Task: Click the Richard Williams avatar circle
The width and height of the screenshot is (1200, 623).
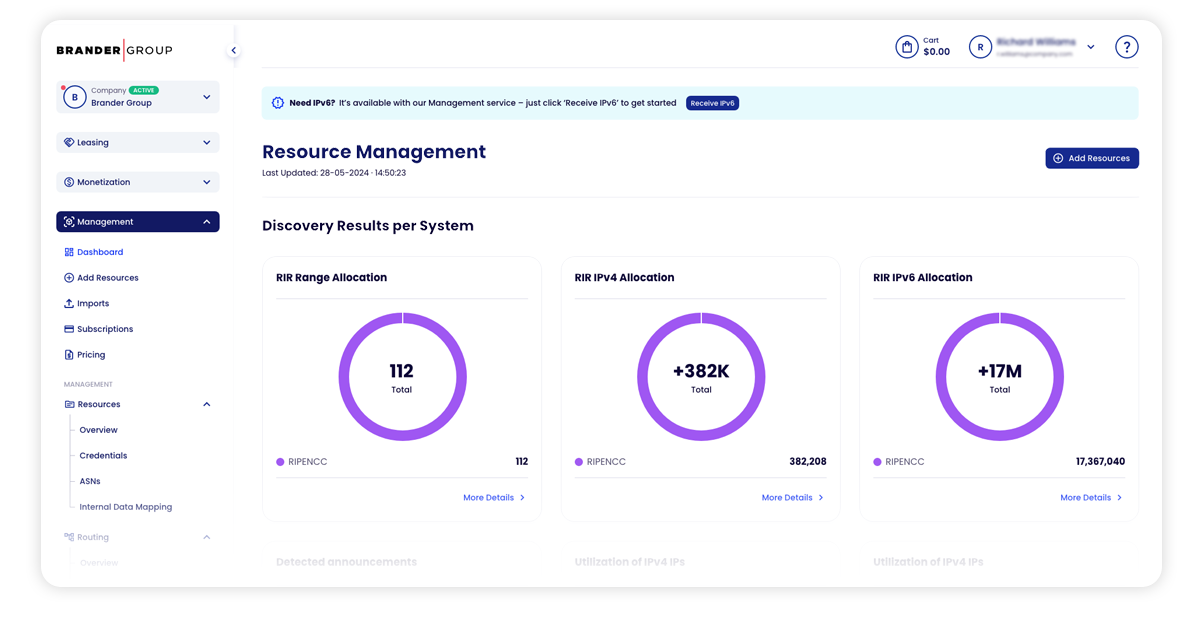Action: [979, 46]
